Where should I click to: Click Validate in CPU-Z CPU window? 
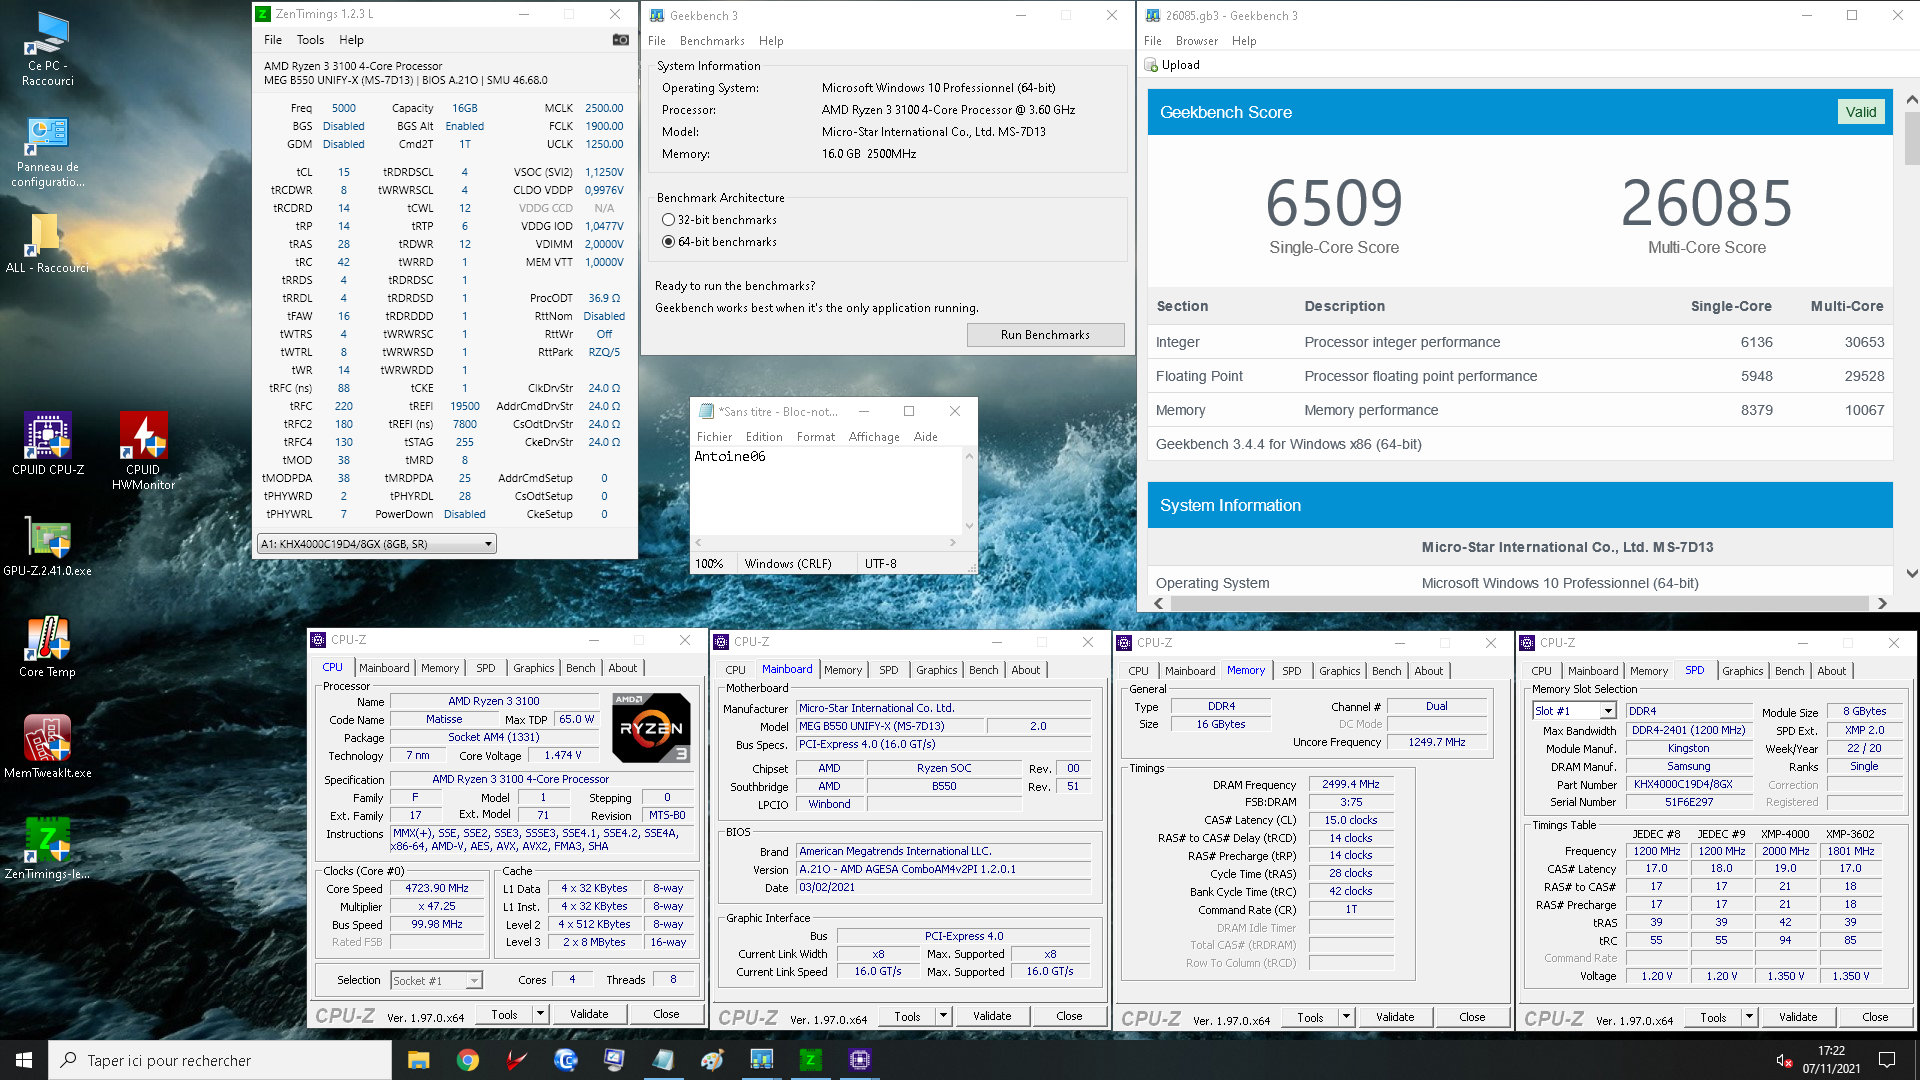589,1014
